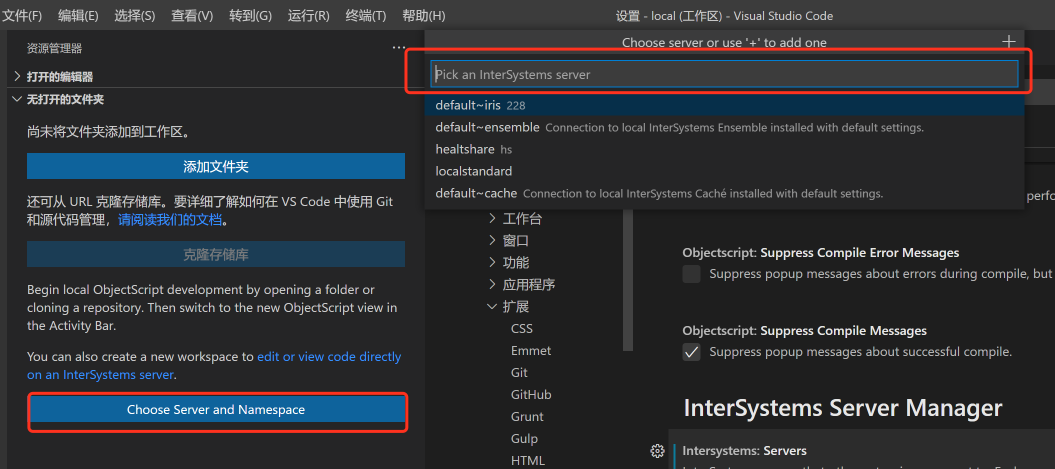Viewport: 1055px width, 469px height.
Task: Select the default~ensemble server entry
Action: (x=724, y=127)
